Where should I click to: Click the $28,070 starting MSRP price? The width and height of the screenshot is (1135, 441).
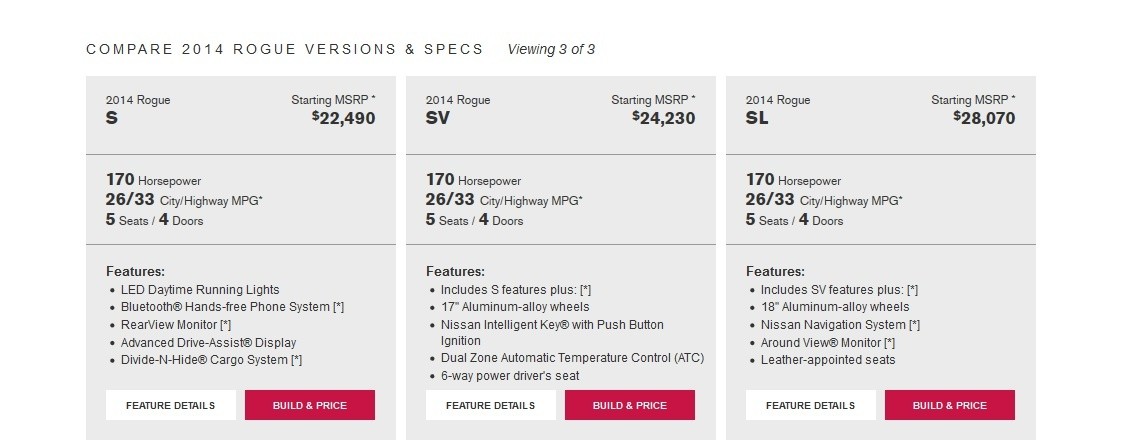pos(984,118)
